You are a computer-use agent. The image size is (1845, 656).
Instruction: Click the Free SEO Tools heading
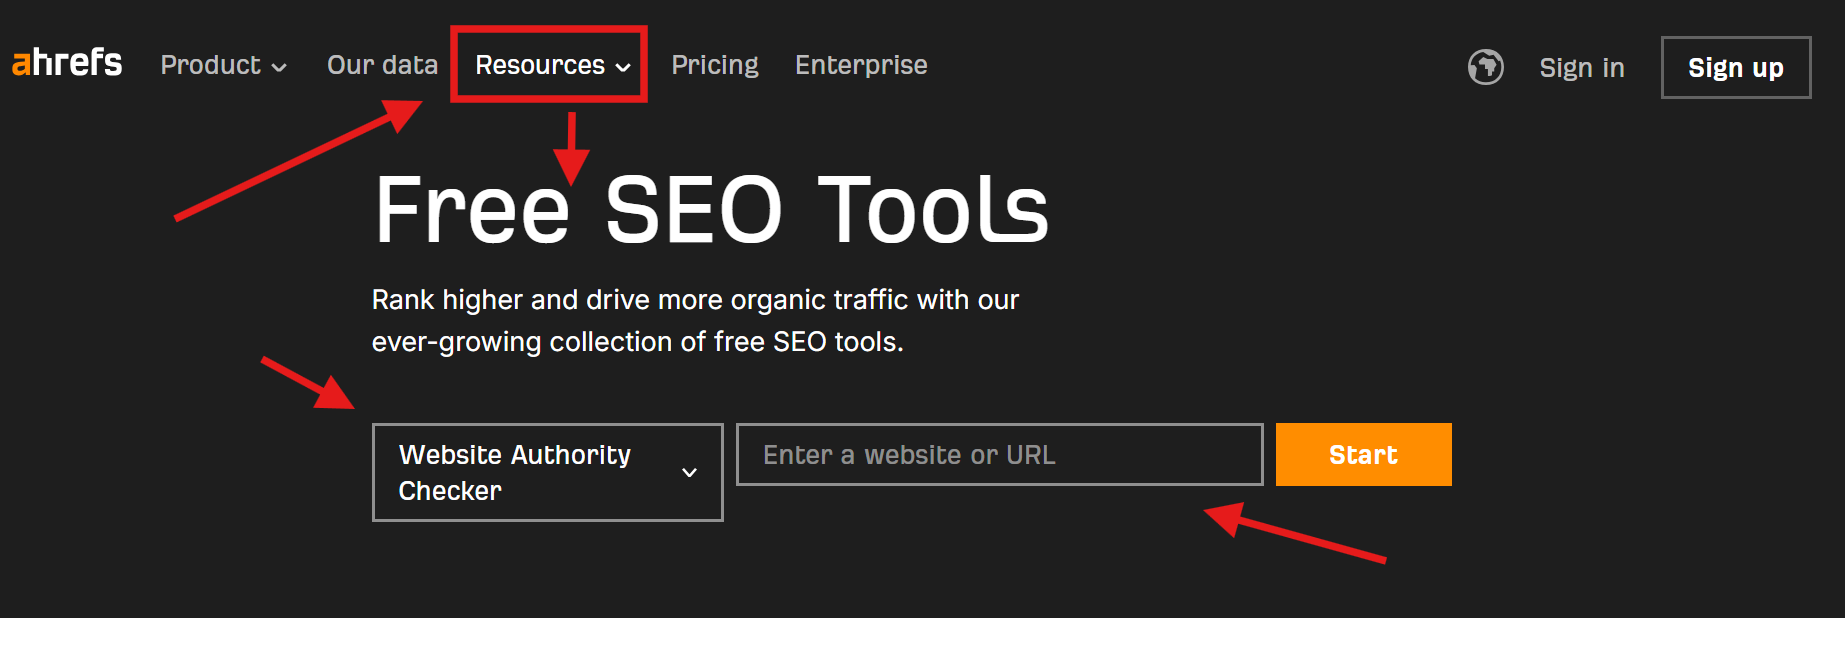[711, 209]
